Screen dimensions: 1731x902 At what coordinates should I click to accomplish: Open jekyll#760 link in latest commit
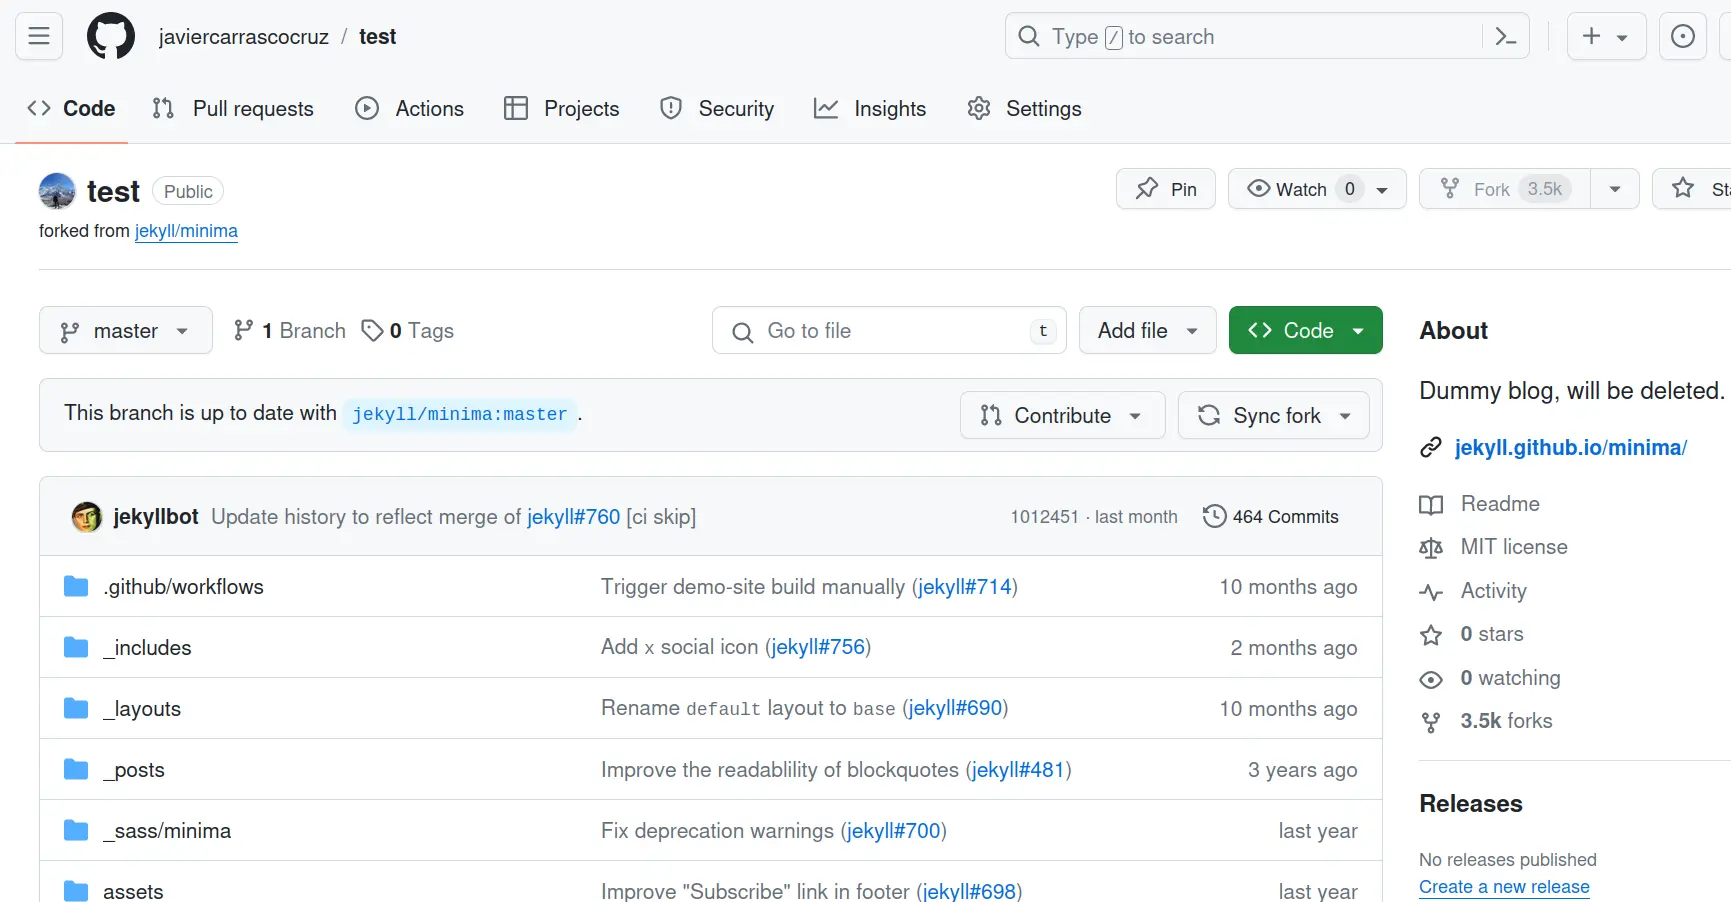click(574, 517)
